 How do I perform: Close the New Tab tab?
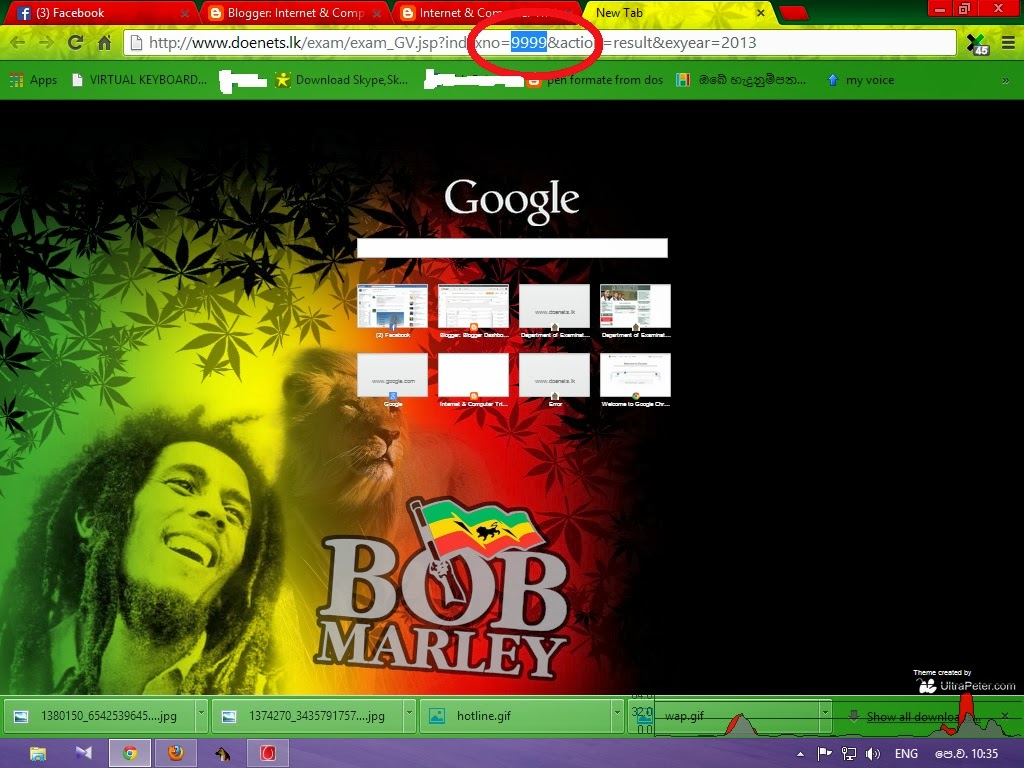coord(761,13)
